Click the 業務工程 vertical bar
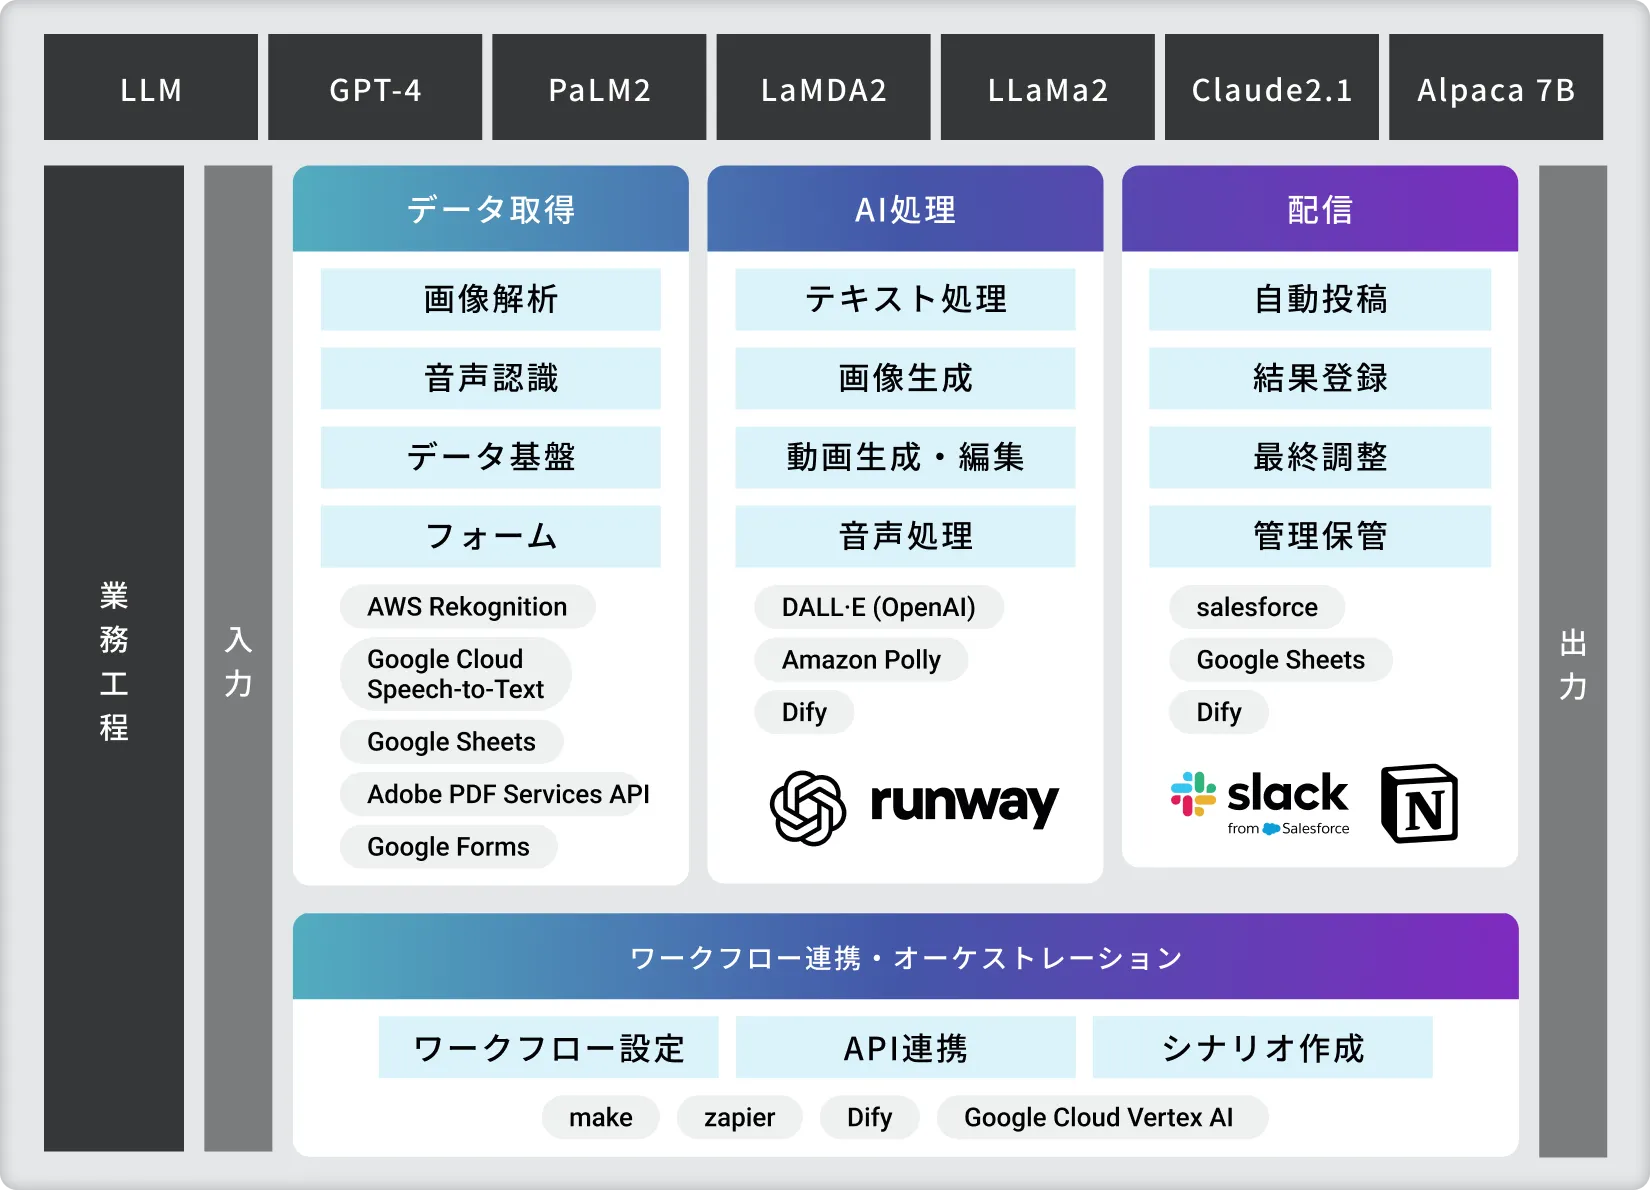This screenshot has width=1650, height=1190. tap(114, 658)
